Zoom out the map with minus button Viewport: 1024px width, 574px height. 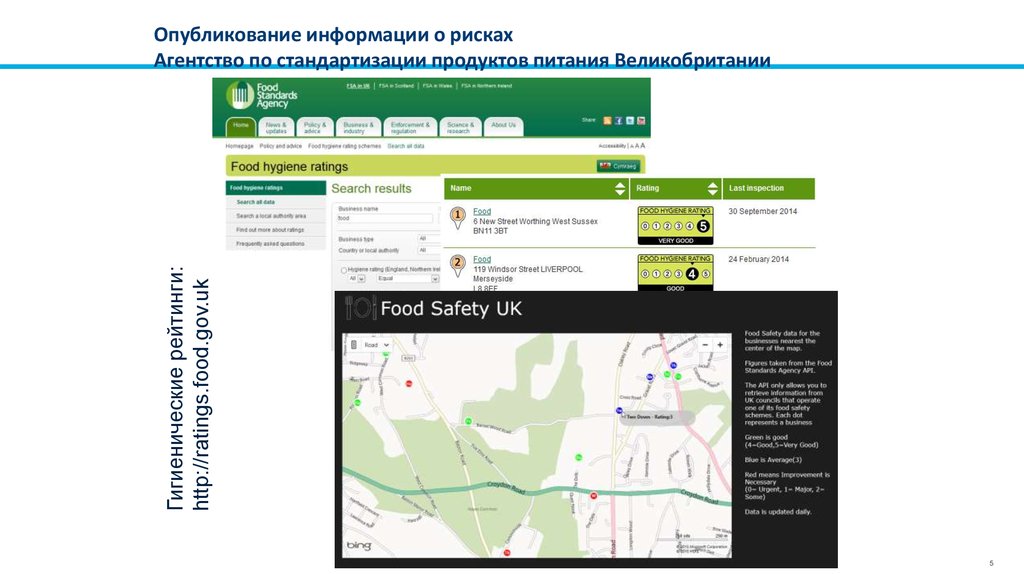click(x=705, y=345)
